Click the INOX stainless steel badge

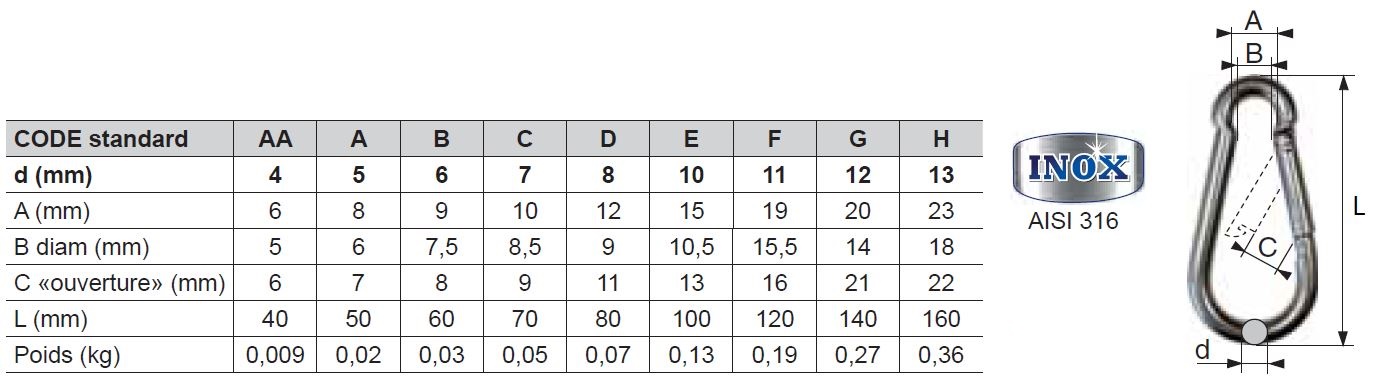pos(1072,167)
